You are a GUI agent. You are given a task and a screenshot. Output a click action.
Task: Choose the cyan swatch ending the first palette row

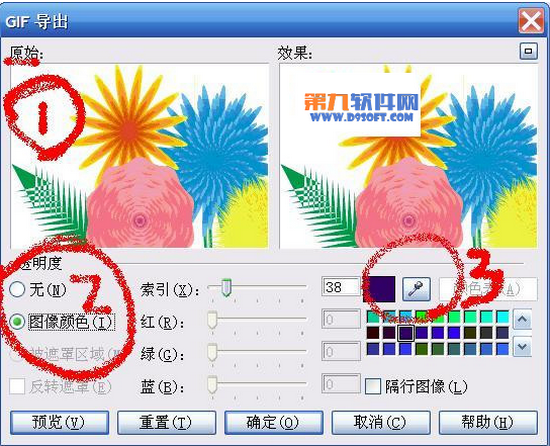point(503,317)
